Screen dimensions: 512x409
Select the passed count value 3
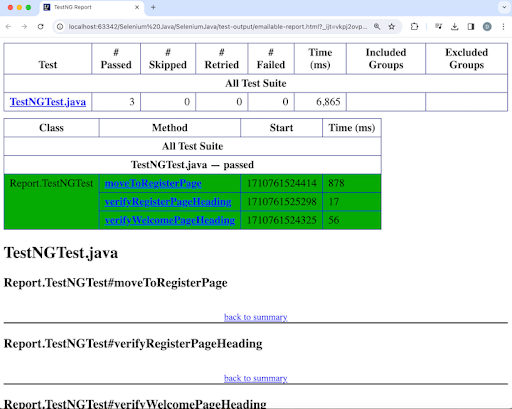pyautogui.click(x=132, y=102)
